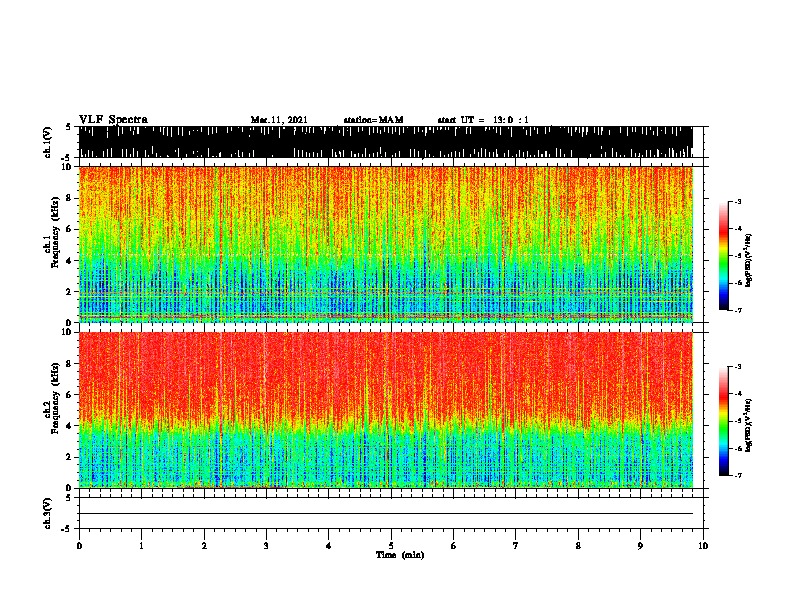Click the ch.1 spectrogram color bar
792x612 pixels.
tap(724, 256)
